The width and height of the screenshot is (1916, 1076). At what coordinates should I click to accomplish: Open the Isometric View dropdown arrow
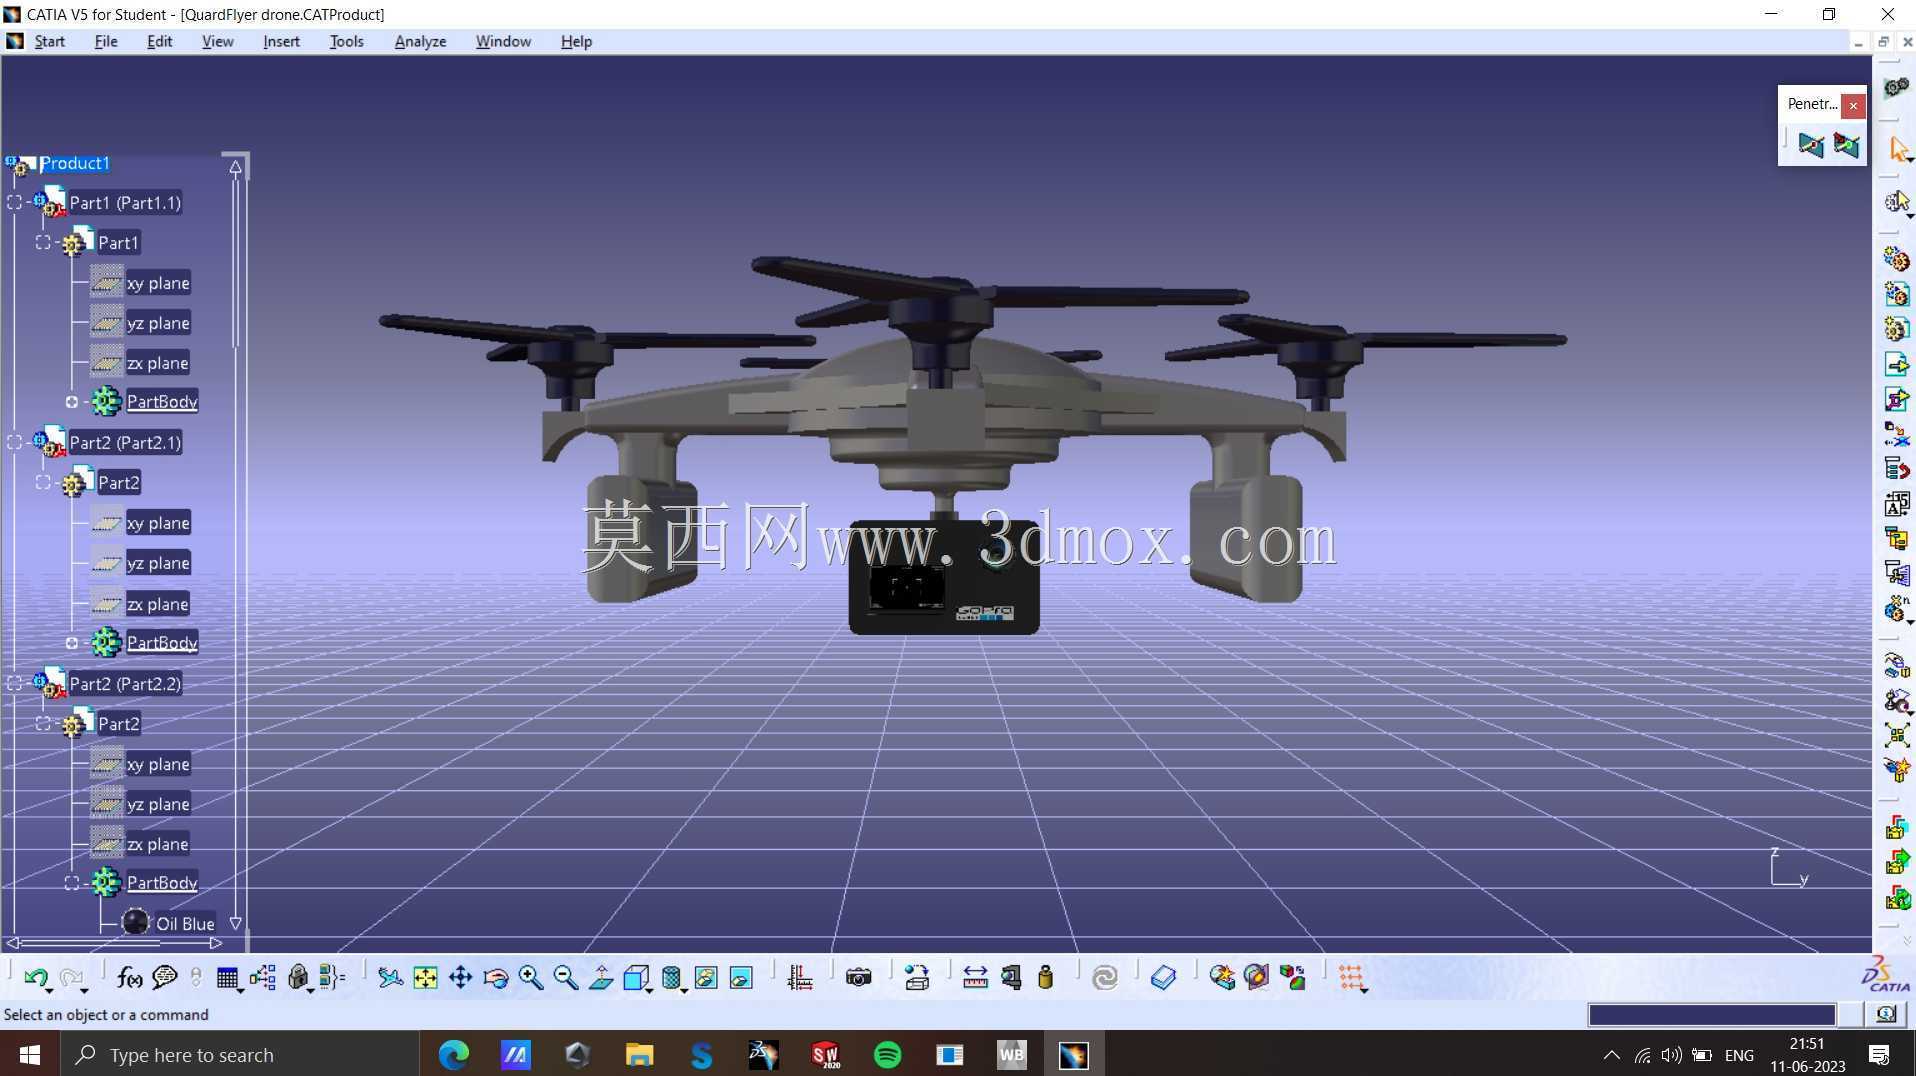pos(650,990)
